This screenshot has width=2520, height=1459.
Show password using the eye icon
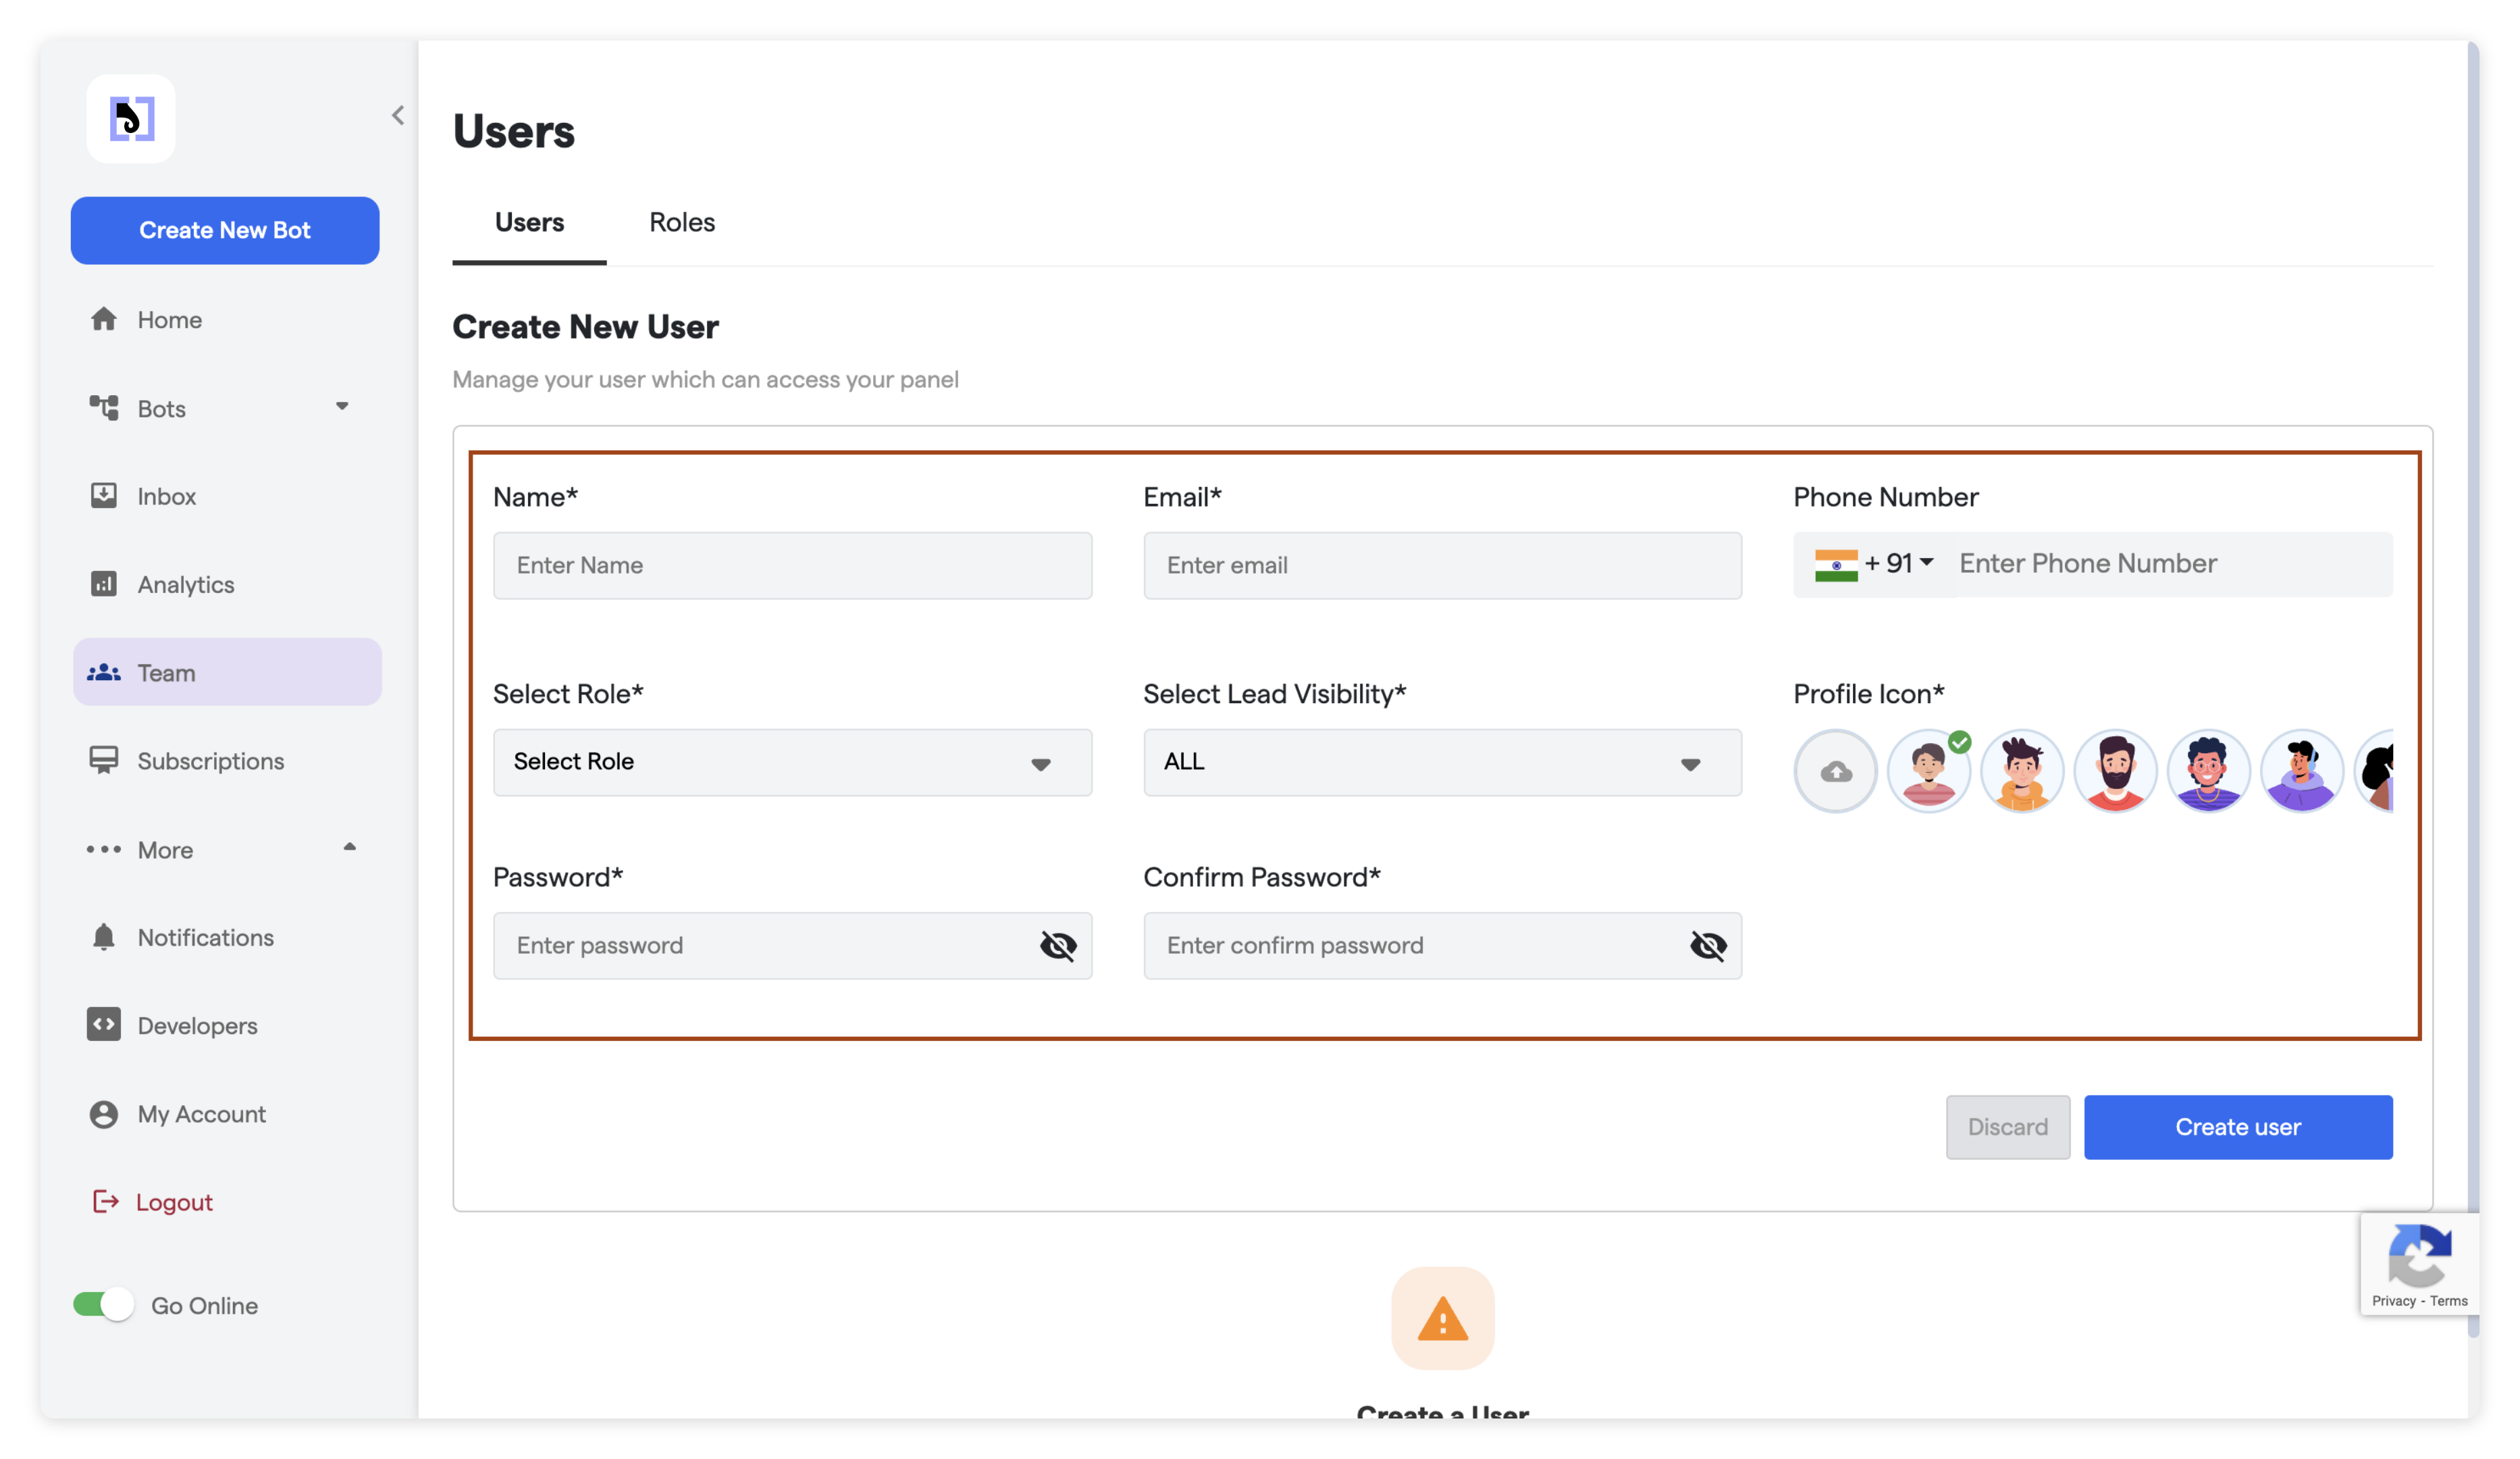tap(1058, 945)
